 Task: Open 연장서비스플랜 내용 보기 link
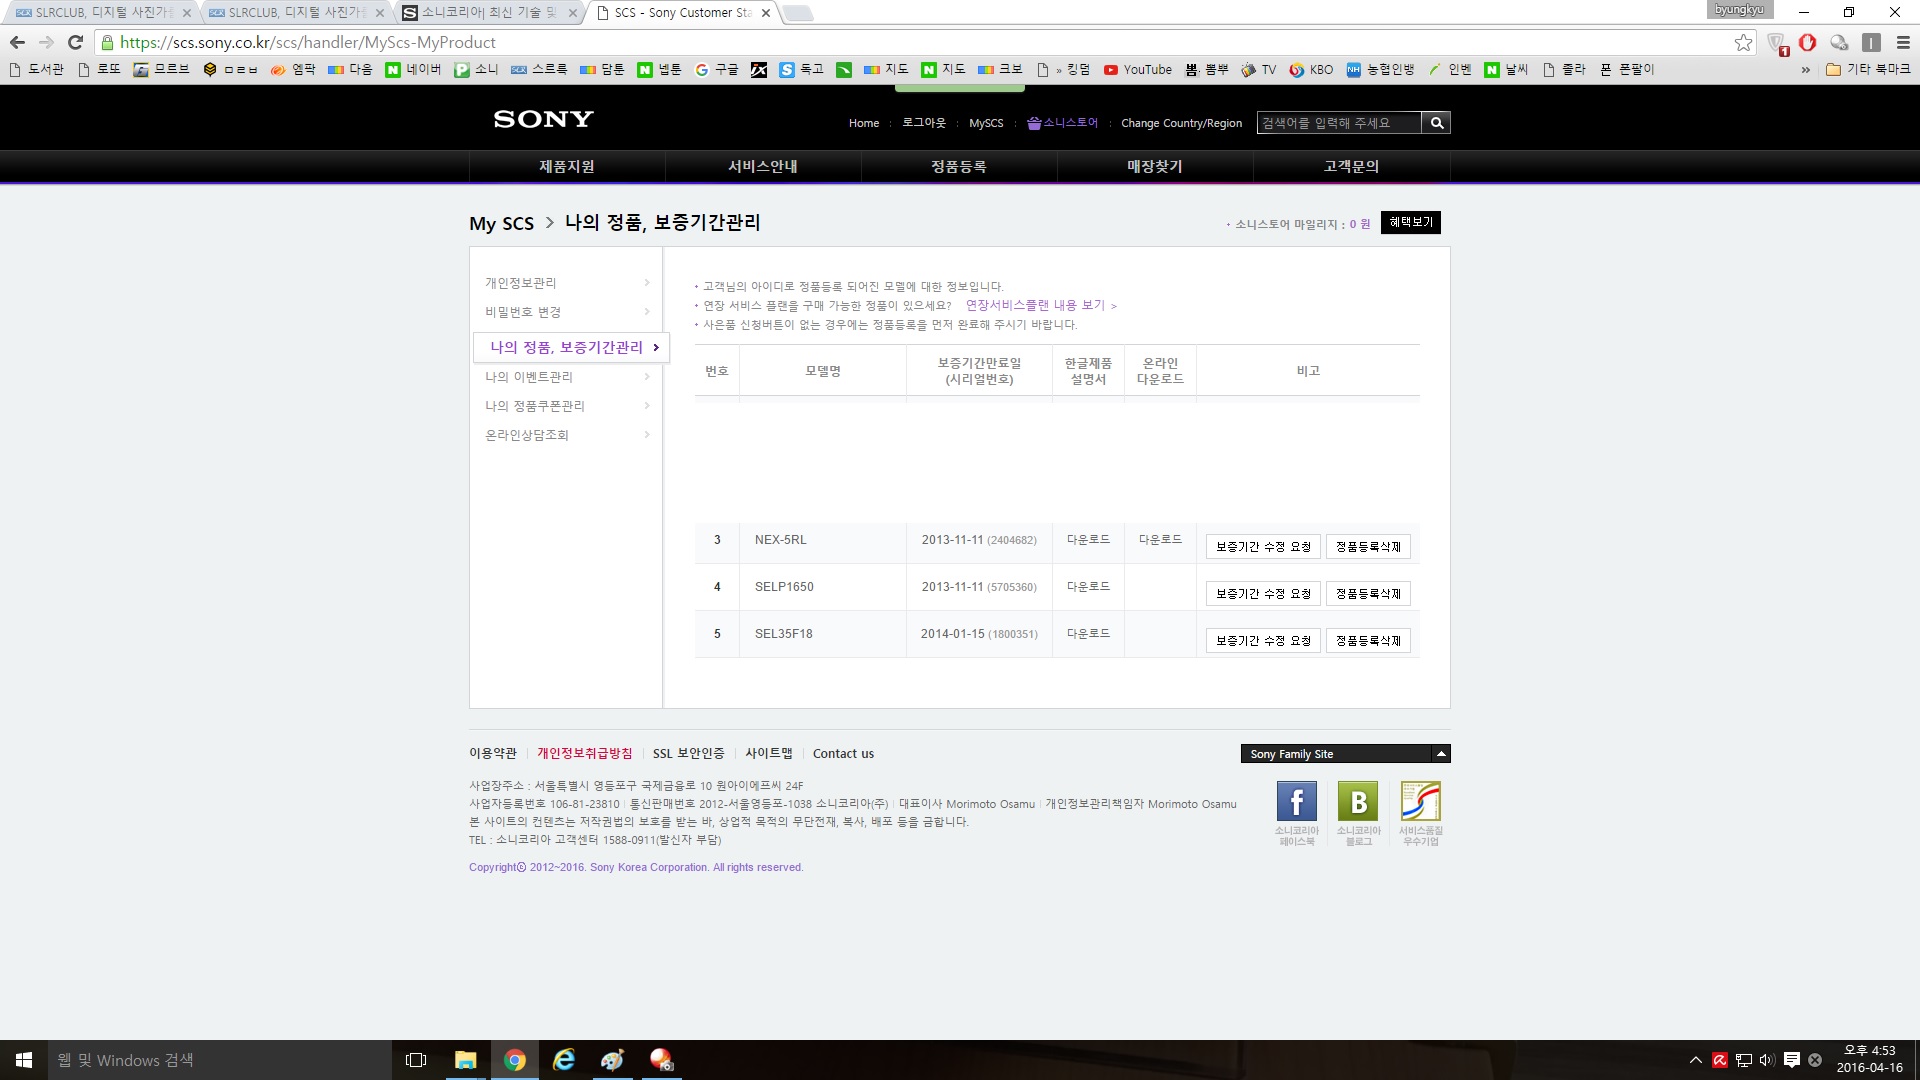[x=1035, y=305]
